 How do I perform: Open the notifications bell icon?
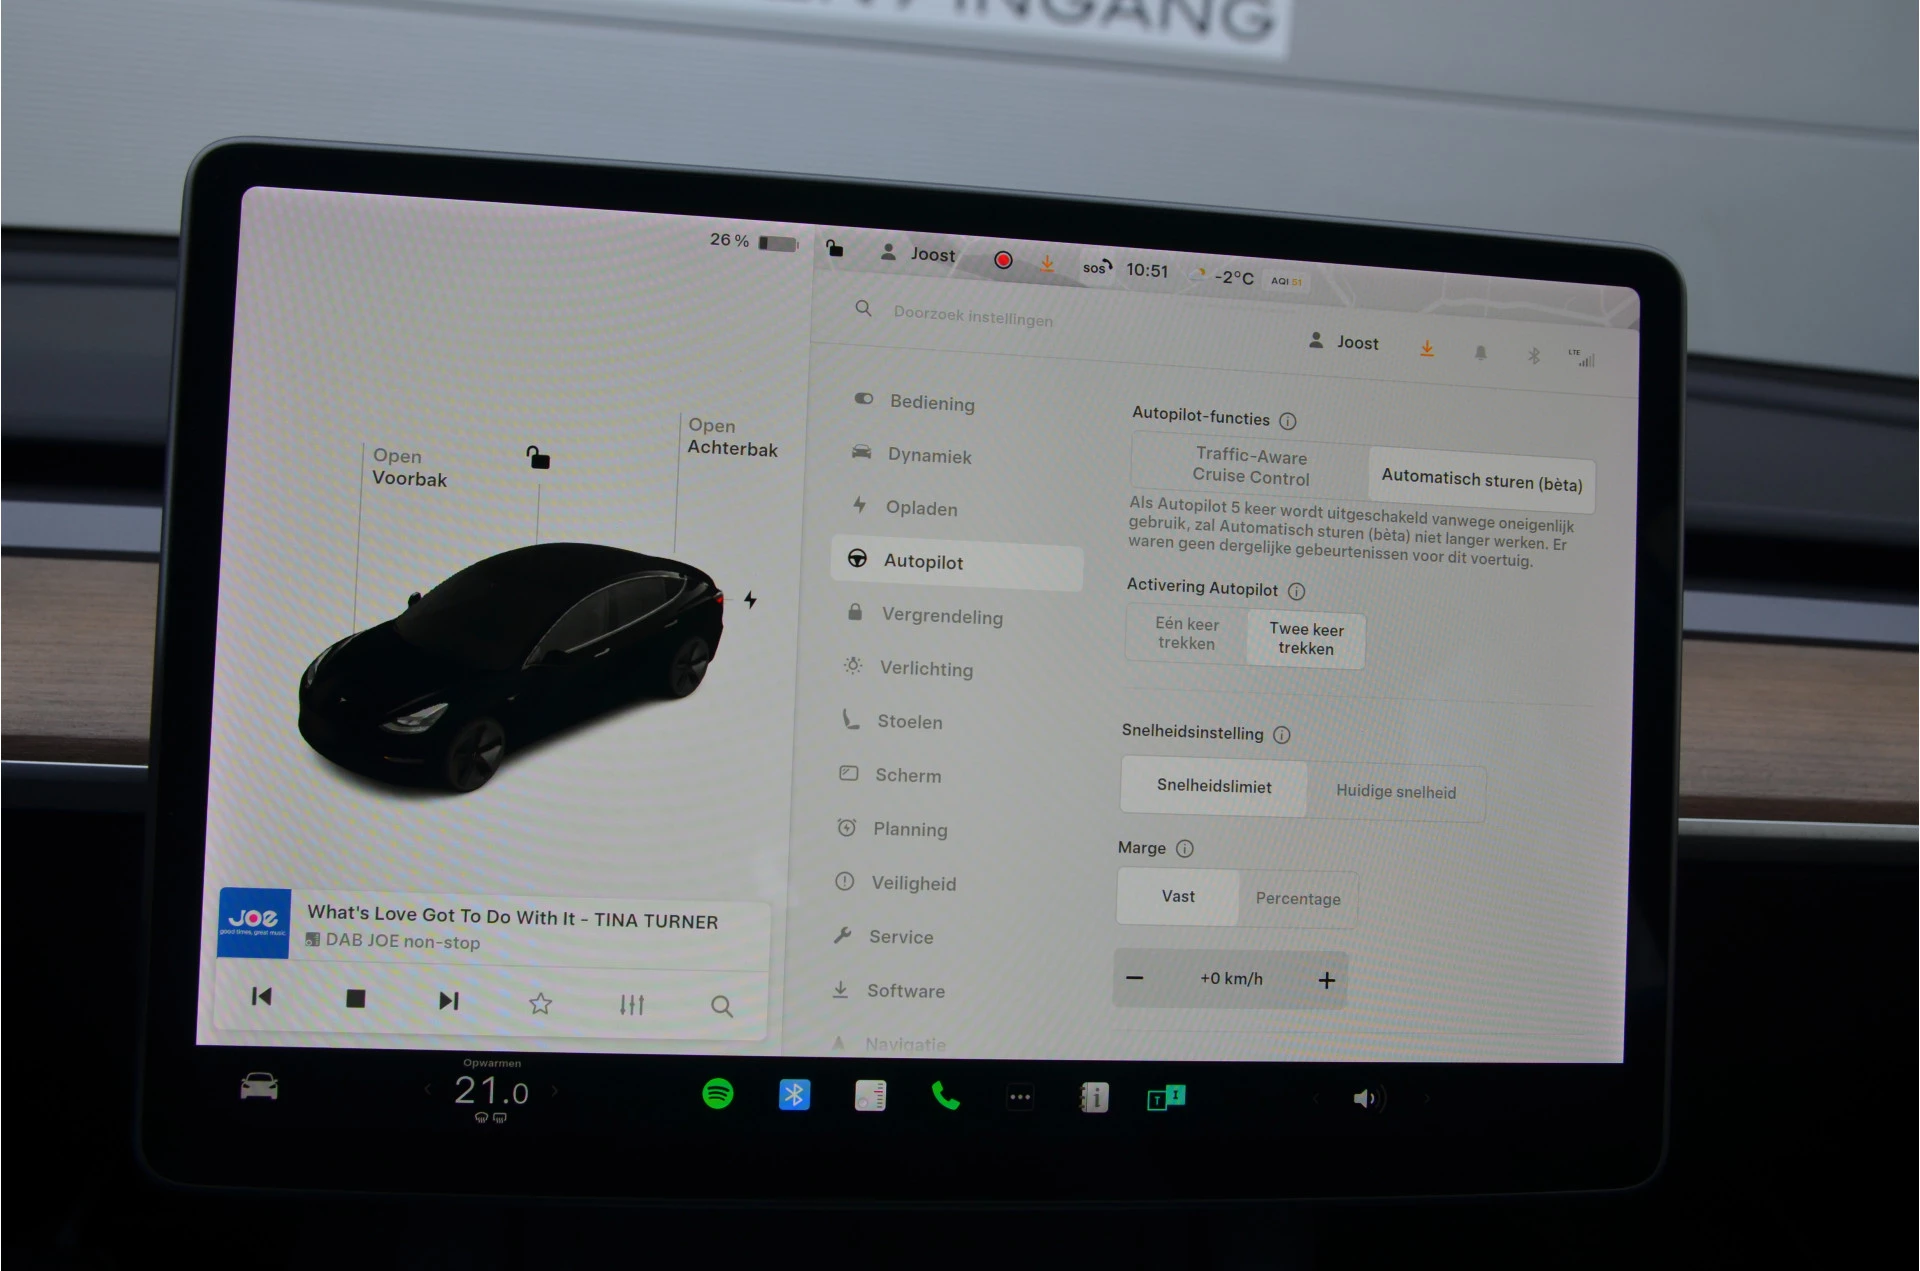1482,351
